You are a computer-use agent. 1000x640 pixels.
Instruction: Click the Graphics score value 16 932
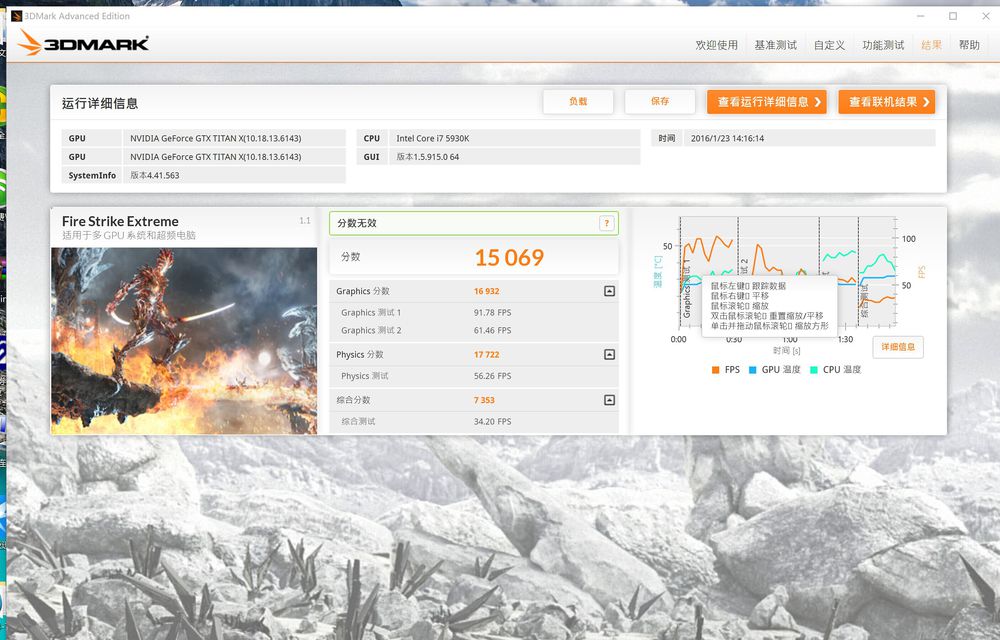[487, 291]
